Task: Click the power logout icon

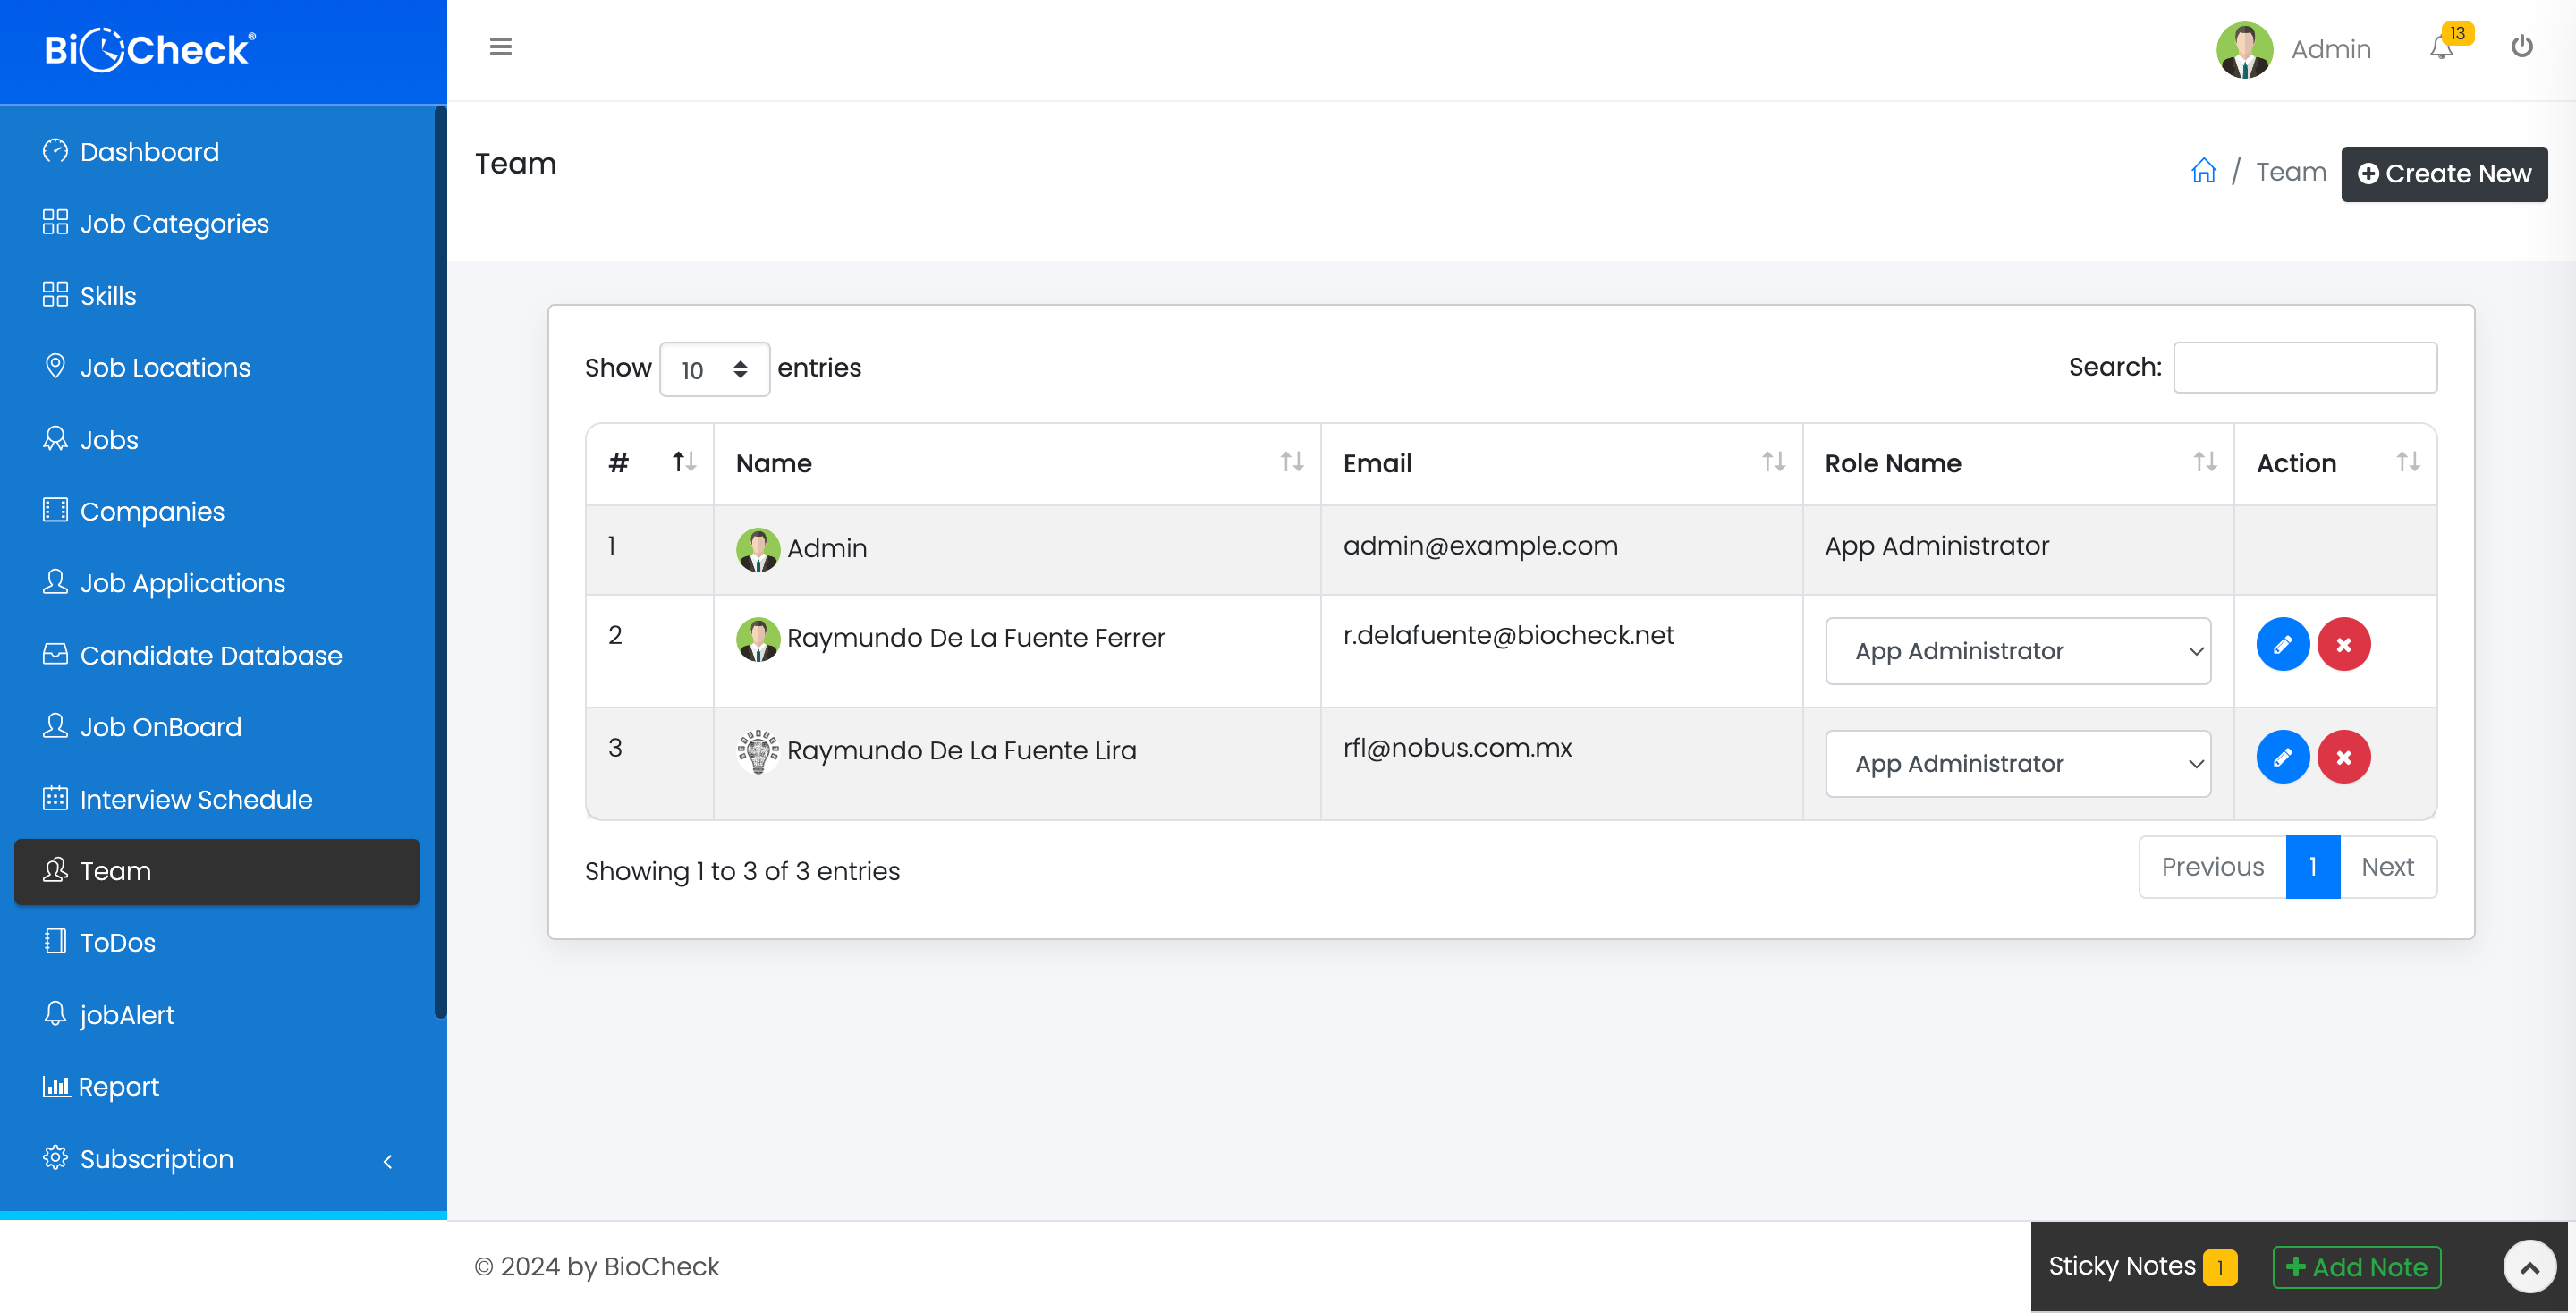Action: [2521, 46]
